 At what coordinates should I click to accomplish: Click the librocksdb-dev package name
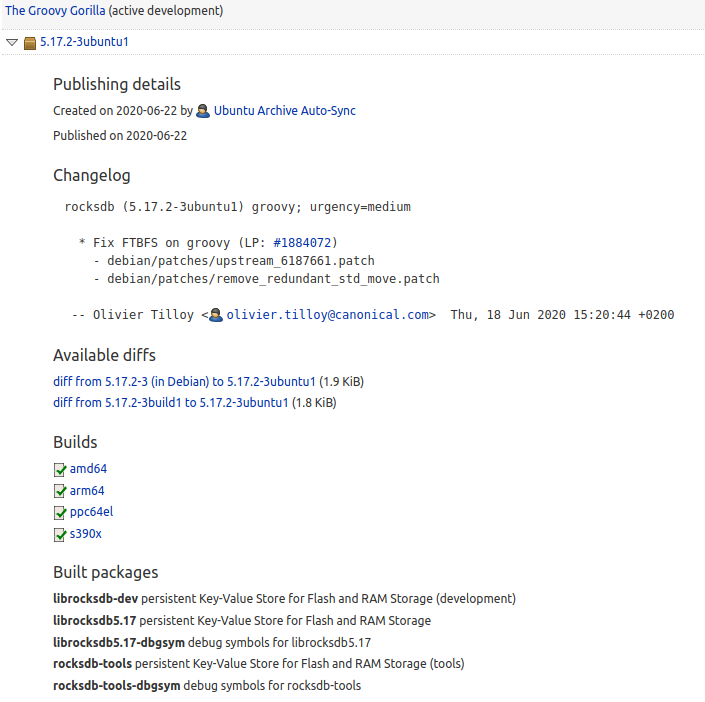pos(95,599)
